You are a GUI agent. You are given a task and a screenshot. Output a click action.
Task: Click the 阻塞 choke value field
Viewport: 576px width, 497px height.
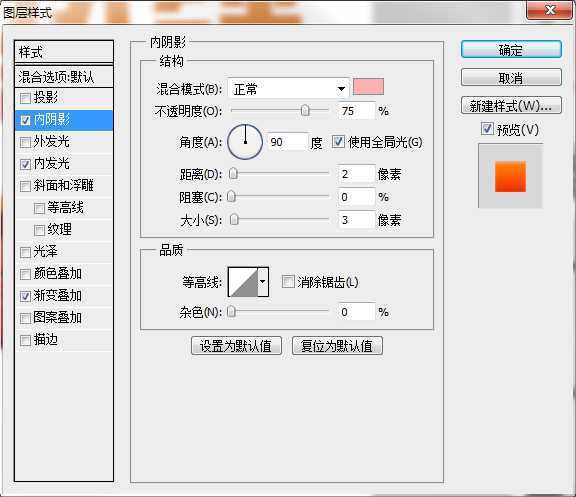pos(357,197)
